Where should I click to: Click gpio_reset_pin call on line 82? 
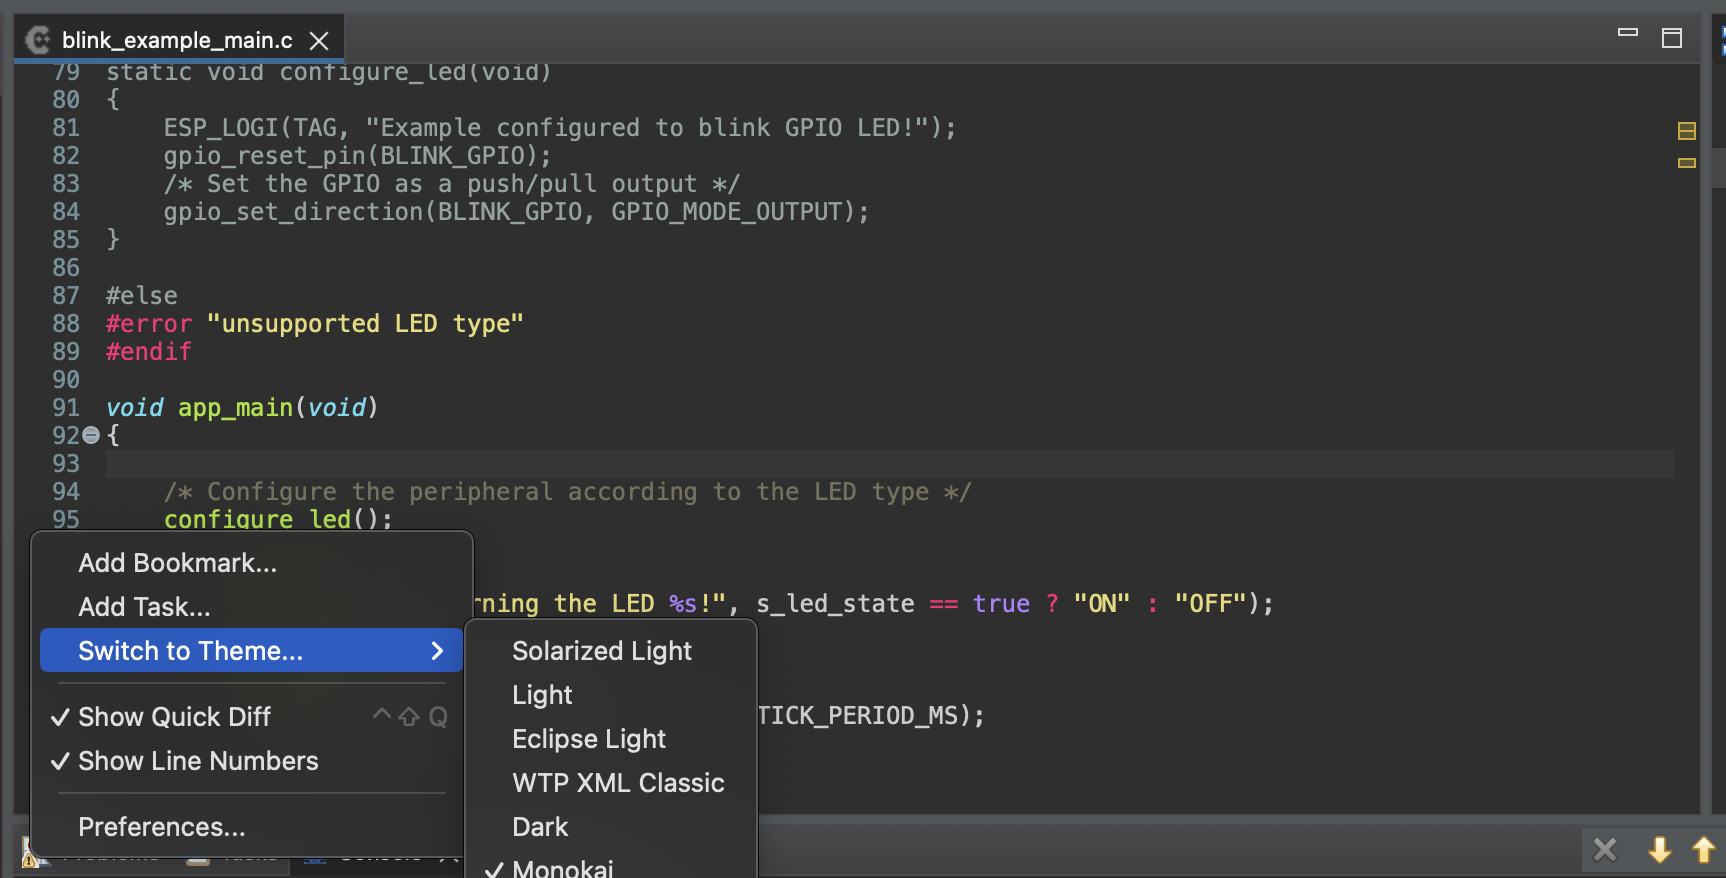click(265, 156)
